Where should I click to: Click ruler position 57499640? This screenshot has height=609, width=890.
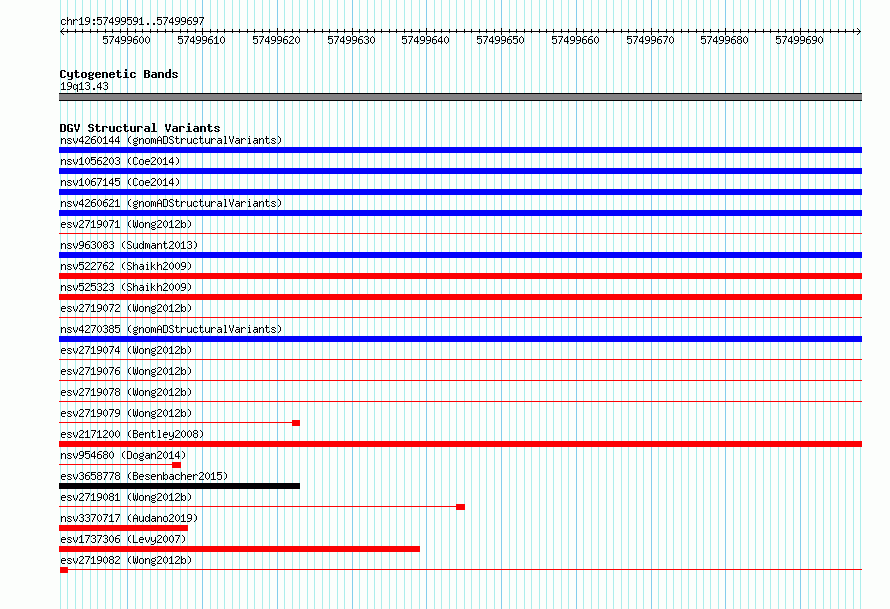coord(426,40)
